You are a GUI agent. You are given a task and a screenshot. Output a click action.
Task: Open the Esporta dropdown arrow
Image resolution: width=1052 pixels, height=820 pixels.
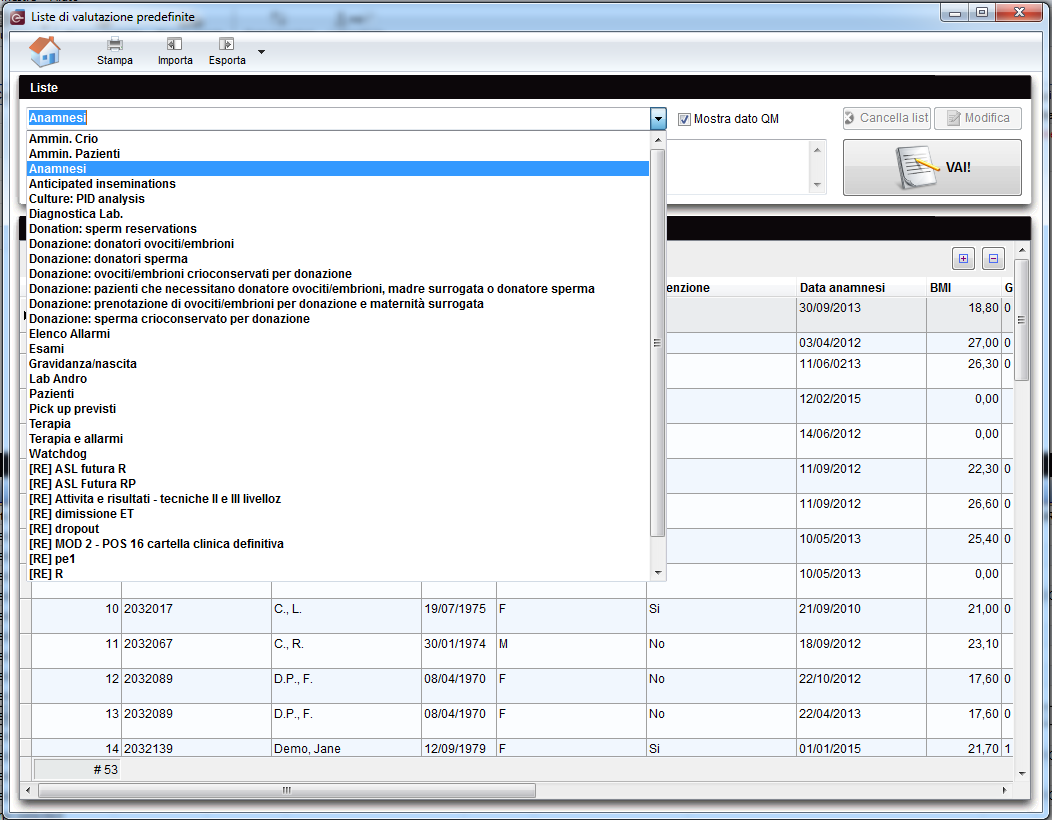click(262, 52)
